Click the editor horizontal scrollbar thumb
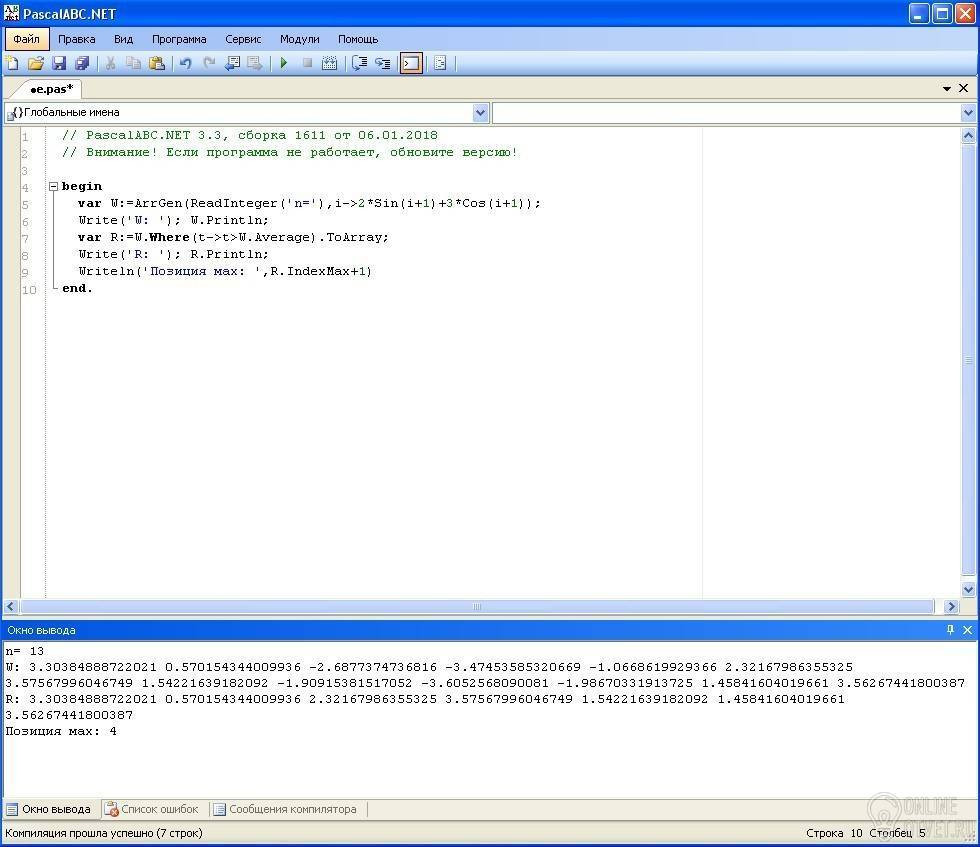980x847 pixels. [478, 606]
